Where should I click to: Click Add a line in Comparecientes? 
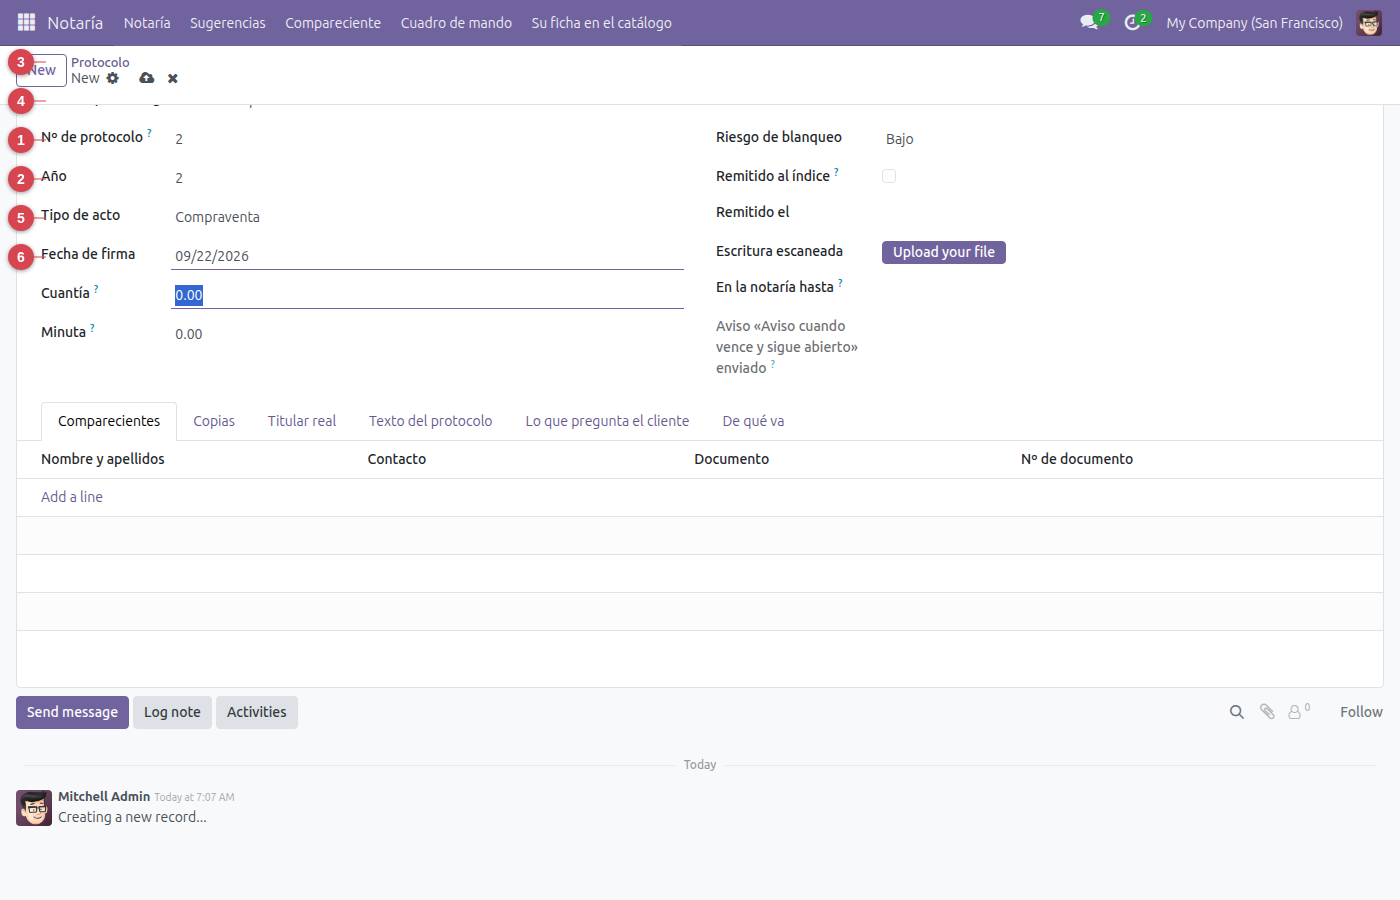tap(72, 497)
